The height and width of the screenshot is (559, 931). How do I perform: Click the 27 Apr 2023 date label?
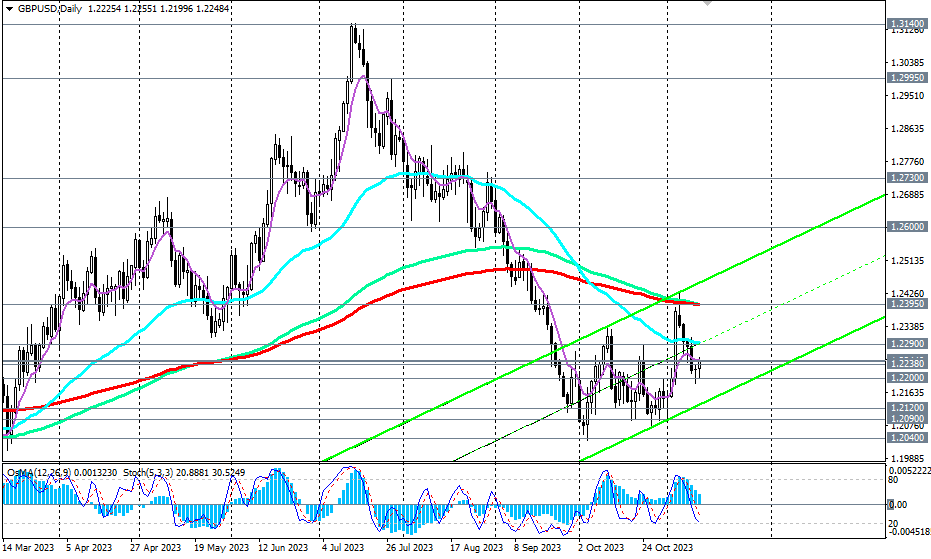tap(155, 547)
